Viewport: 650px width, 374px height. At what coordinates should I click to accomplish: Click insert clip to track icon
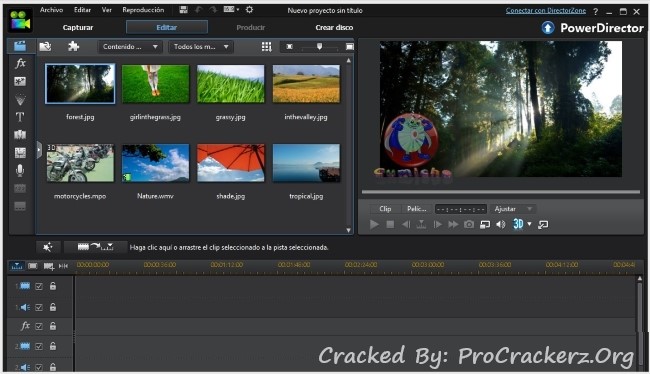click(x=95, y=247)
